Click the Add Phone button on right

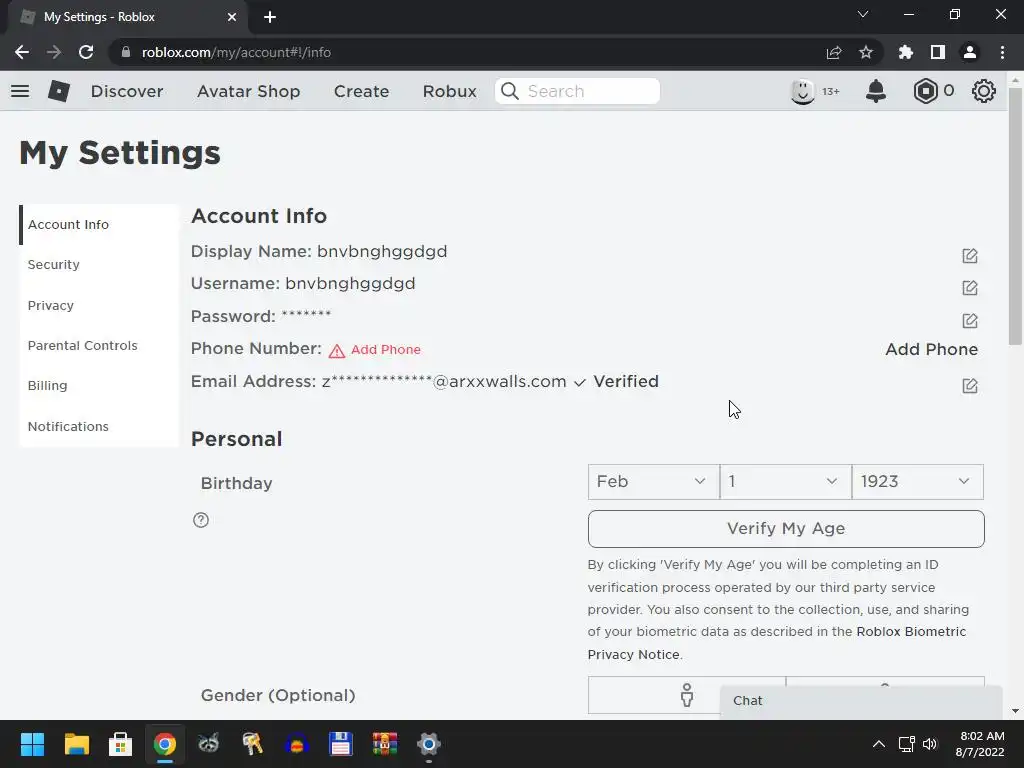[931, 349]
